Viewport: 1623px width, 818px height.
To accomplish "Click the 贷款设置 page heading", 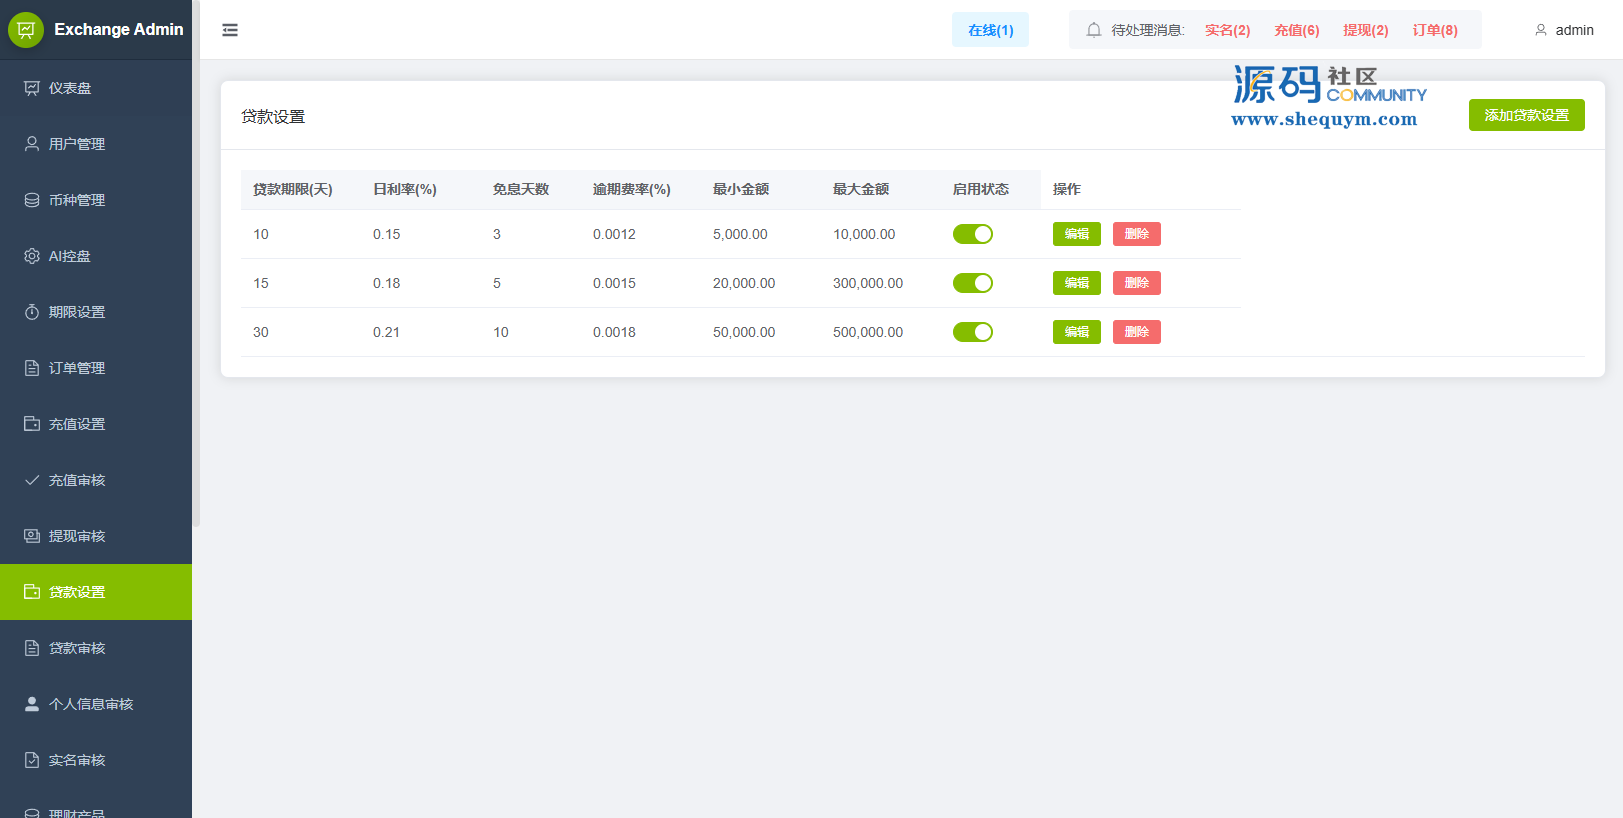I will point(273,117).
